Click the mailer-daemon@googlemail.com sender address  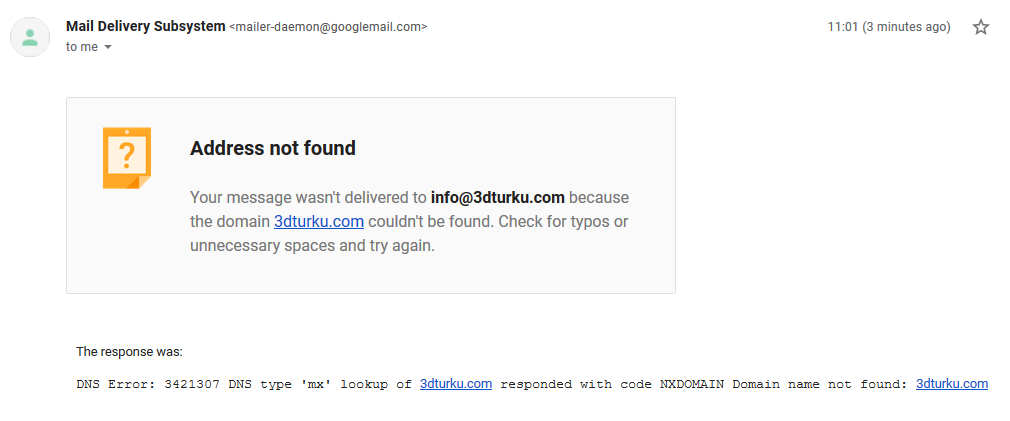click(x=328, y=27)
